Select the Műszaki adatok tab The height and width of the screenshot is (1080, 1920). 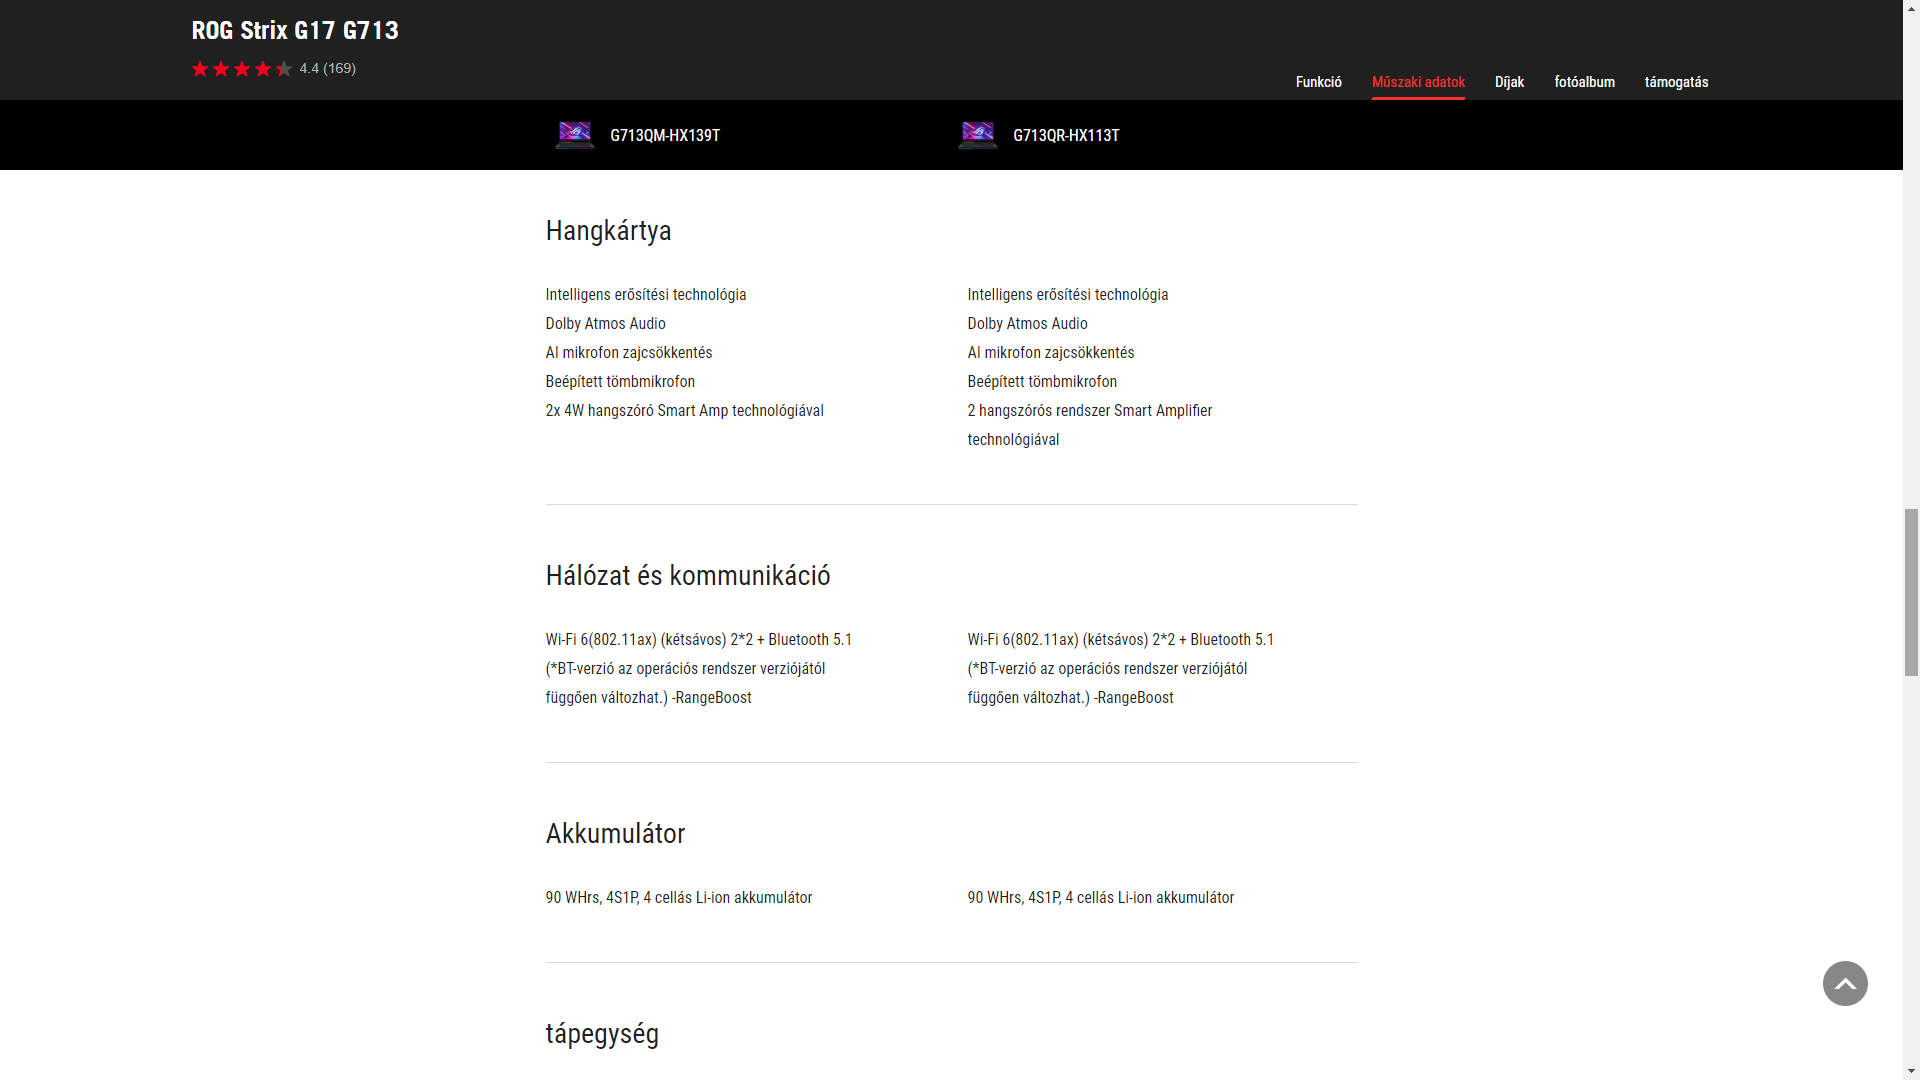(1418, 82)
